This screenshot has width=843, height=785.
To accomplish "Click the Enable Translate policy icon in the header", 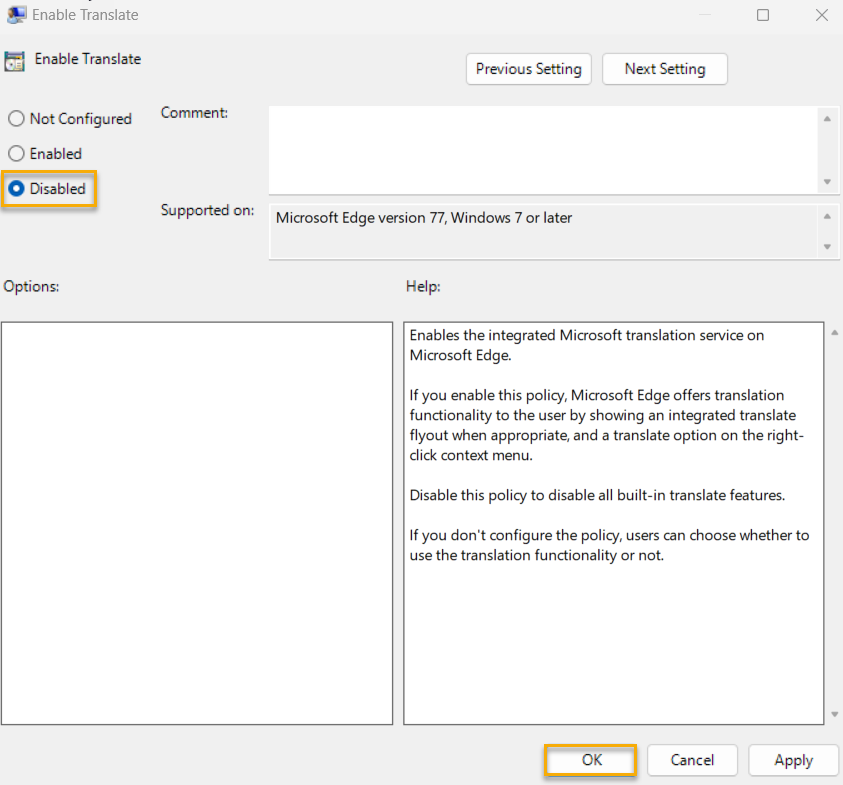I will pyautogui.click(x=14, y=60).
